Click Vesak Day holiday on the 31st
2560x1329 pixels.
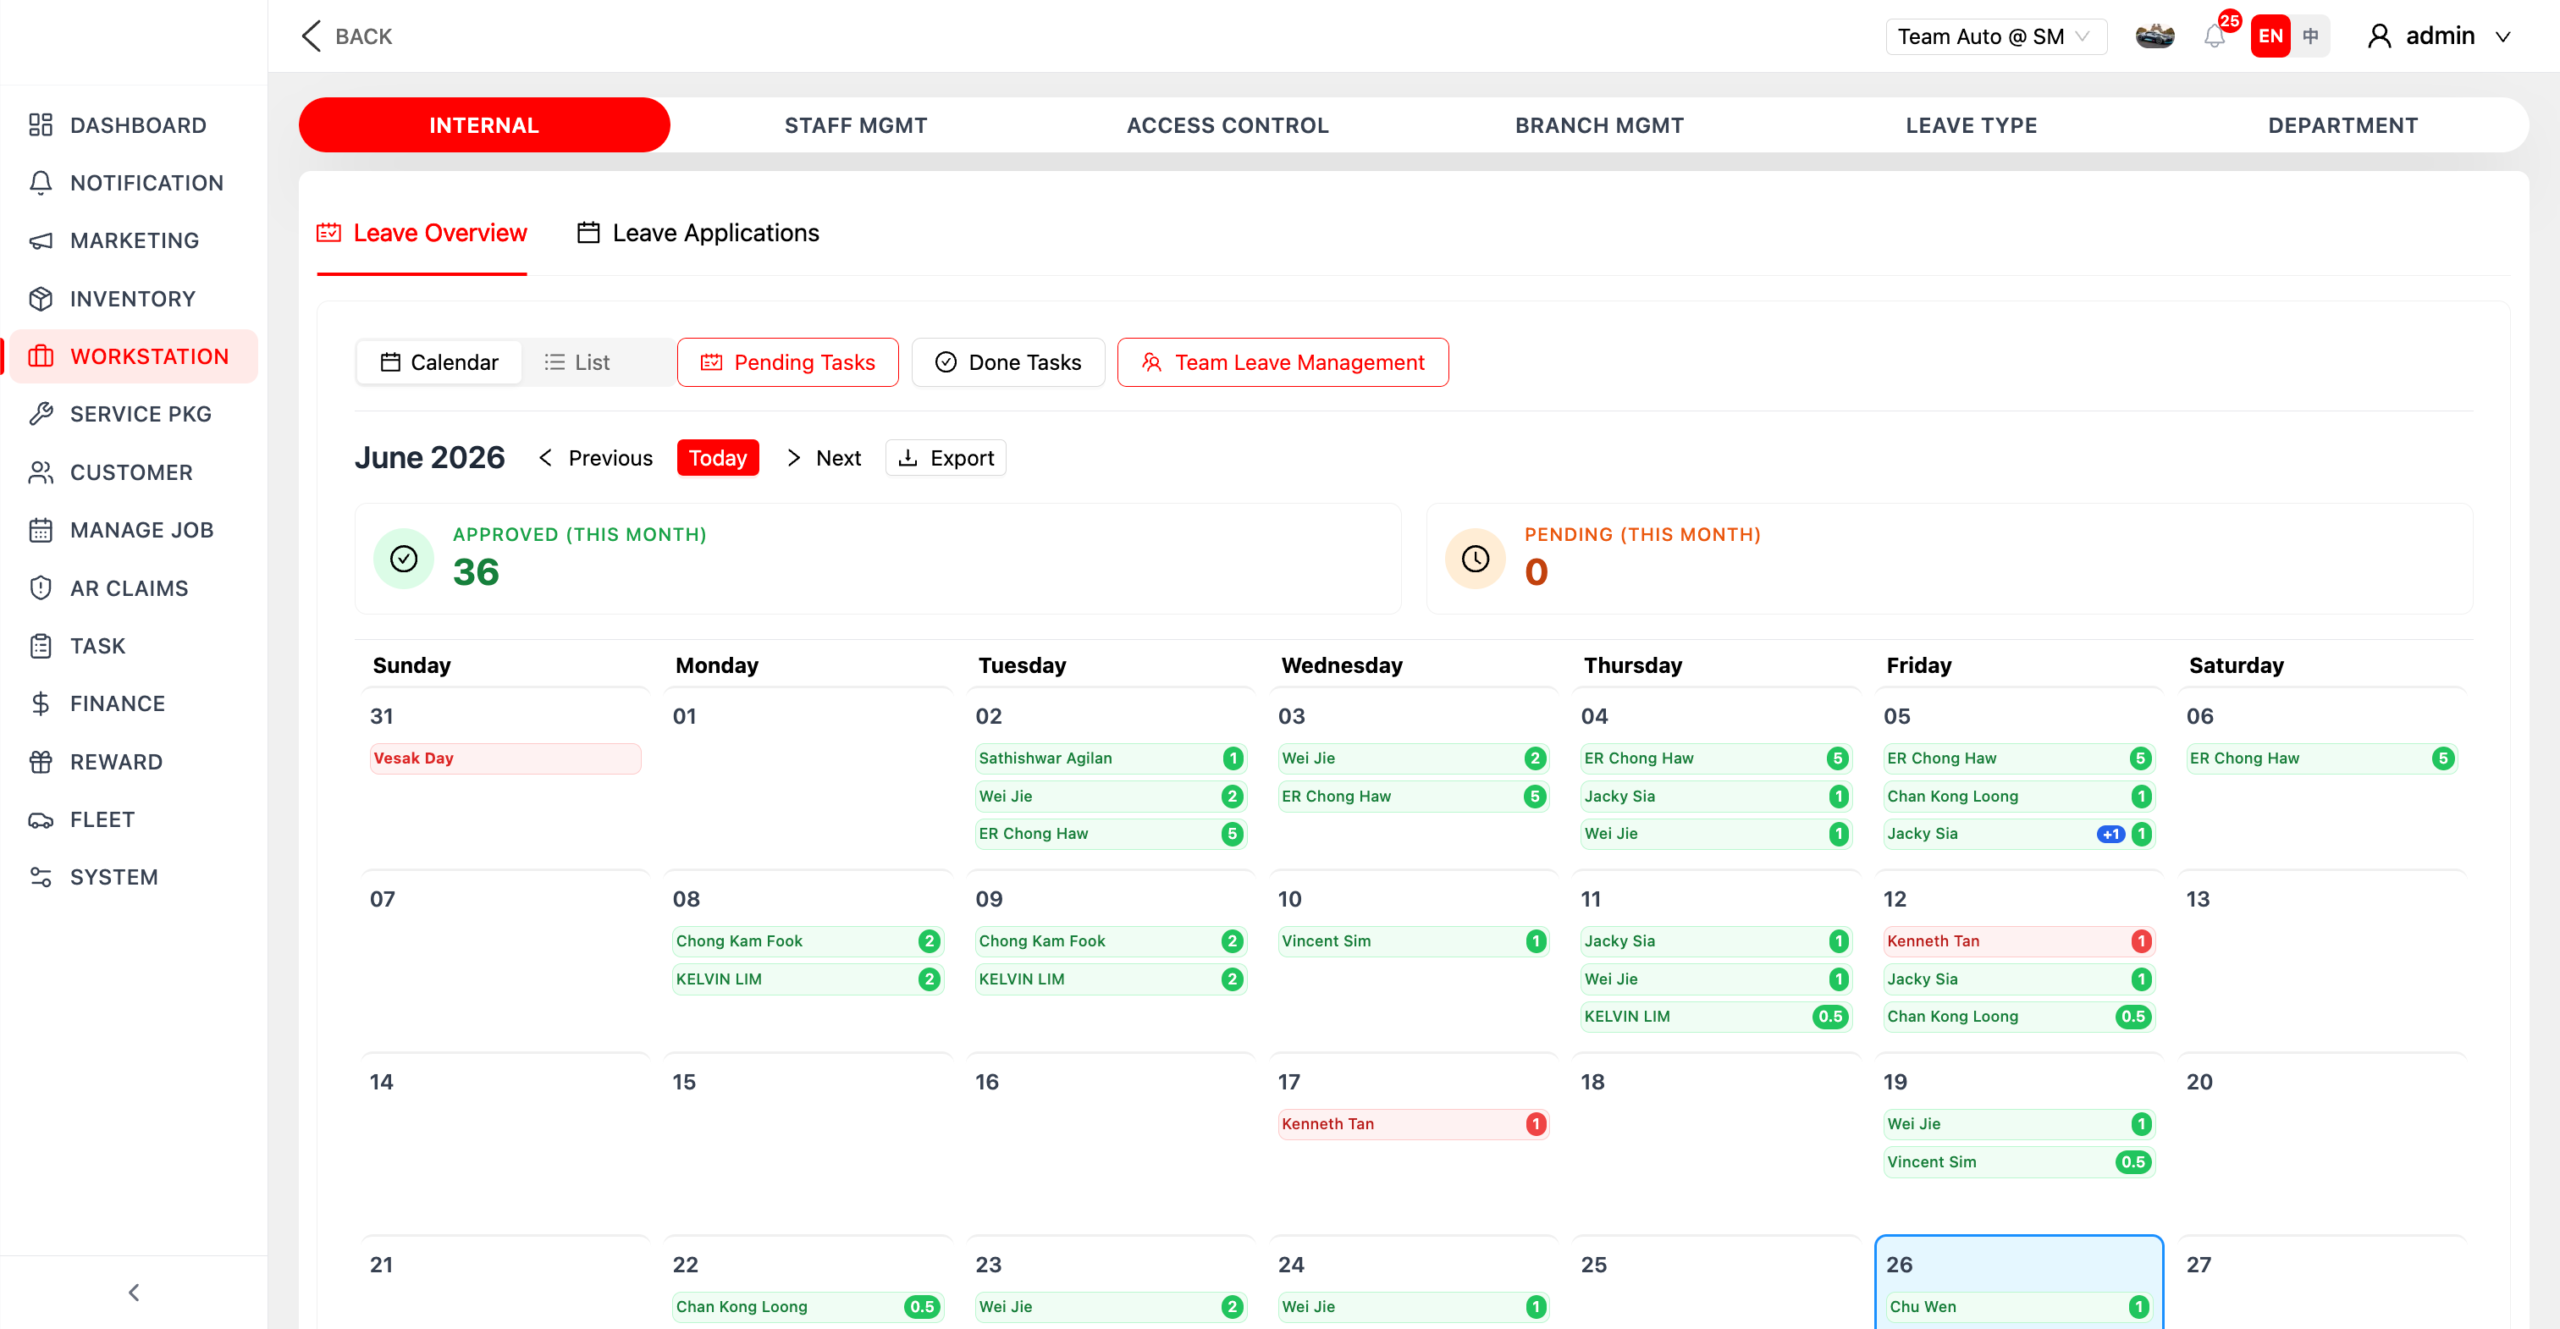(x=505, y=758)
